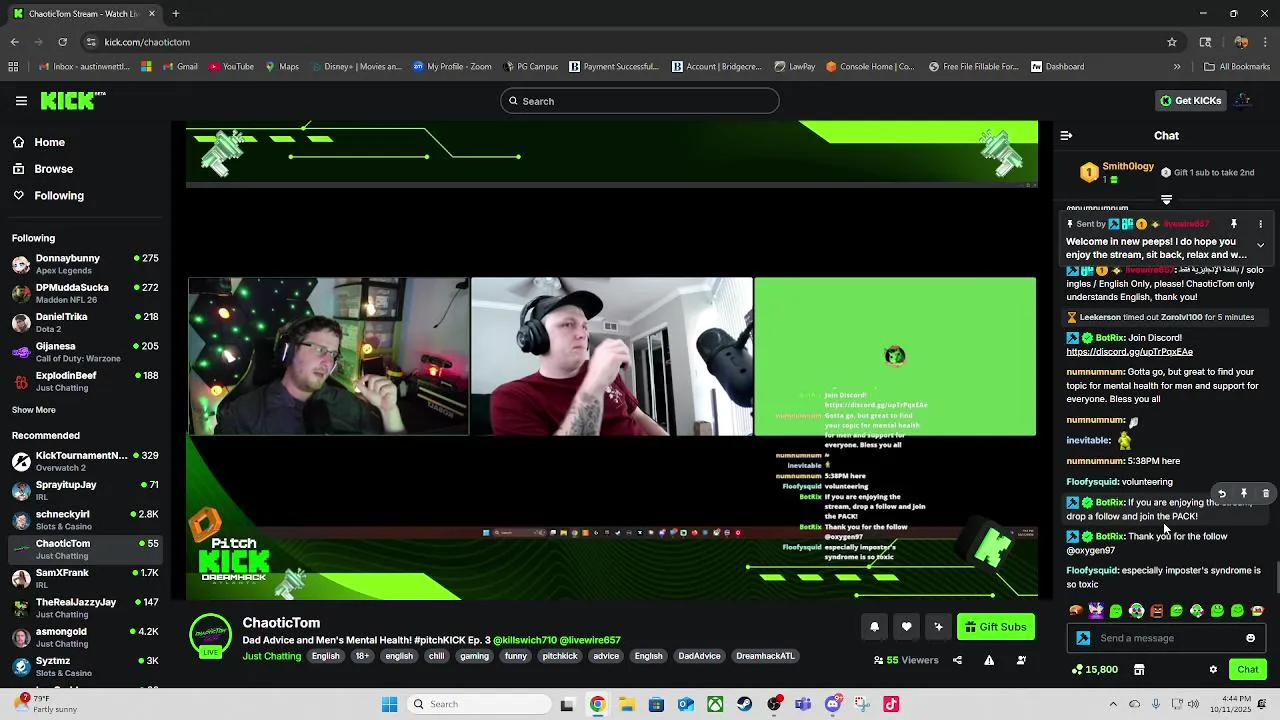Open asmongold channel in Recommended
Screen dimensions: 1280x720
coord(86,638)
